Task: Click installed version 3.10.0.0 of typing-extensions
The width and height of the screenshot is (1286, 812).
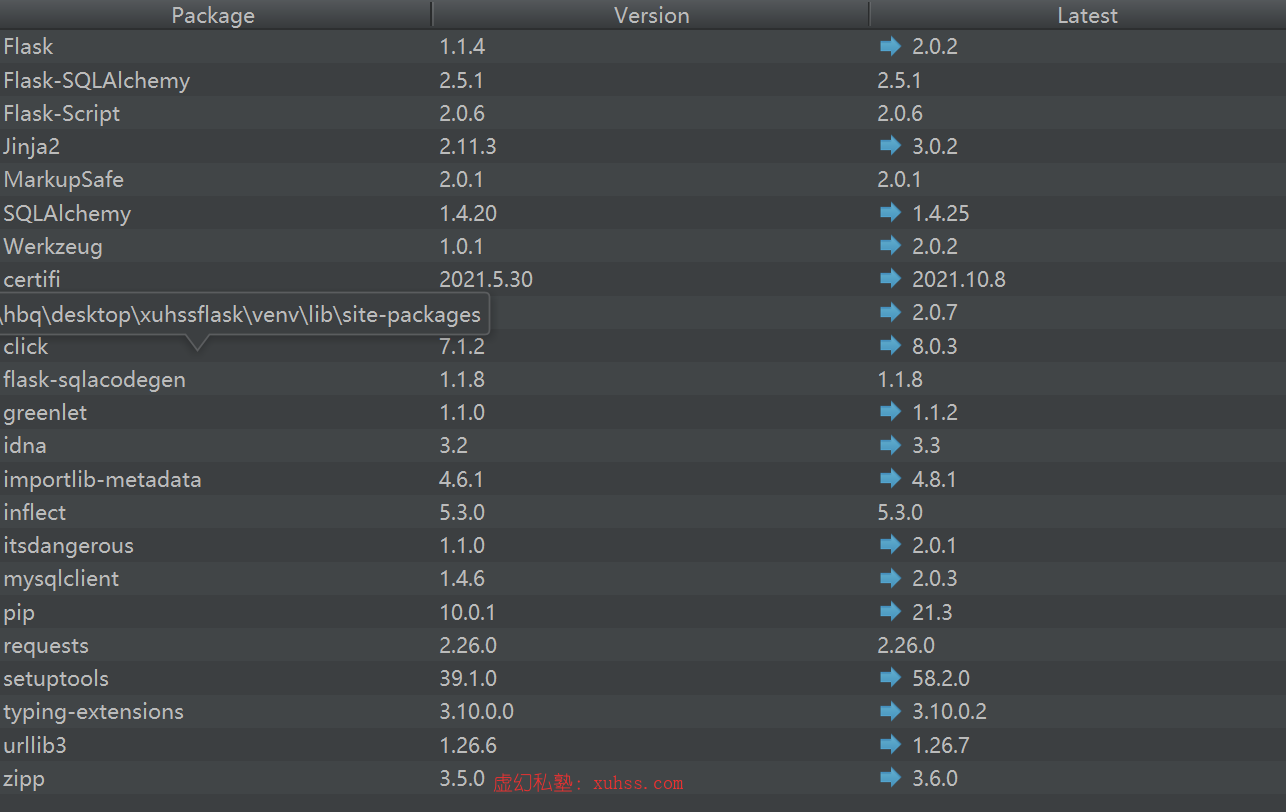Action: click(477, 711)
